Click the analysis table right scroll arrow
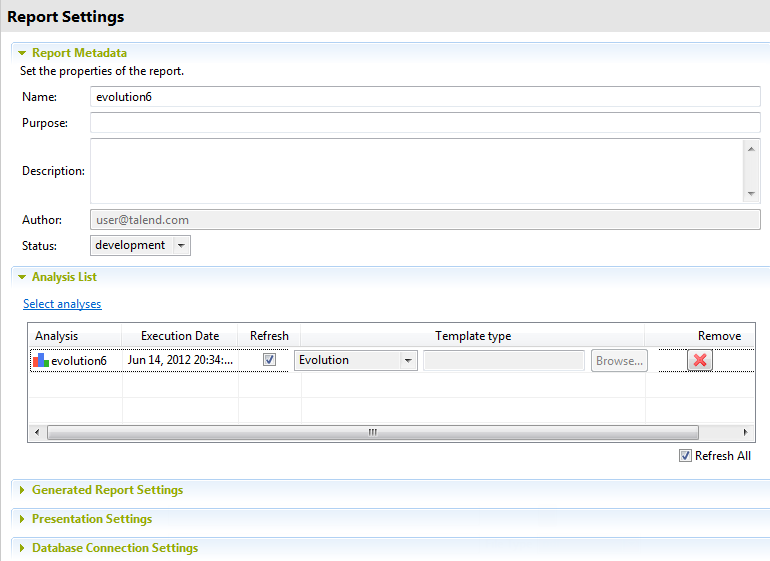The width and height of the screenshot is (770, 561). (x=745, y=432)
